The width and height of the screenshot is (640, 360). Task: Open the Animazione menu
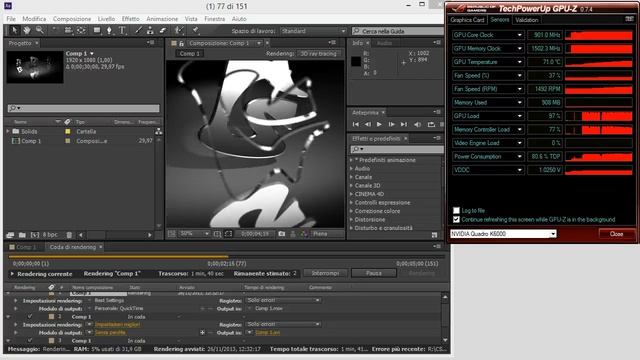point(162,19)
